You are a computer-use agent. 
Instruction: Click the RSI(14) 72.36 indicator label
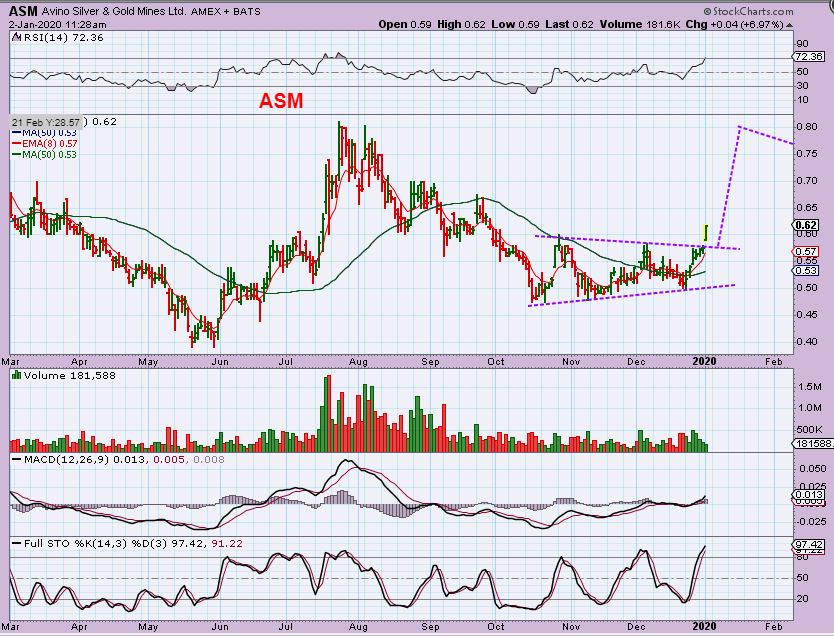(x=63, y=38)
